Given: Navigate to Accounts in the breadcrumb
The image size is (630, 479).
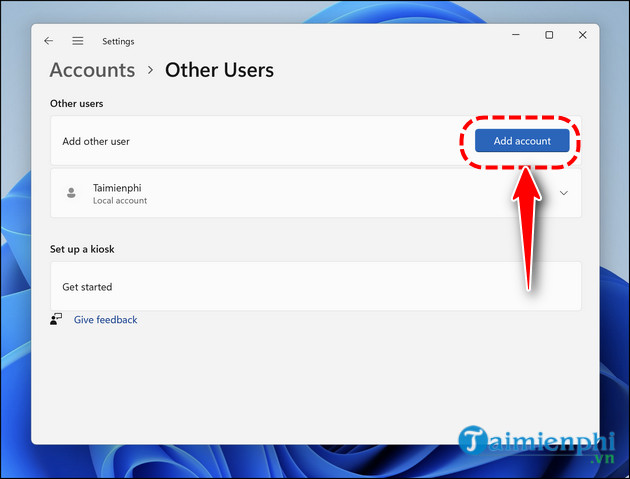Looking at the screenshot, I should (x=92, y=70).
